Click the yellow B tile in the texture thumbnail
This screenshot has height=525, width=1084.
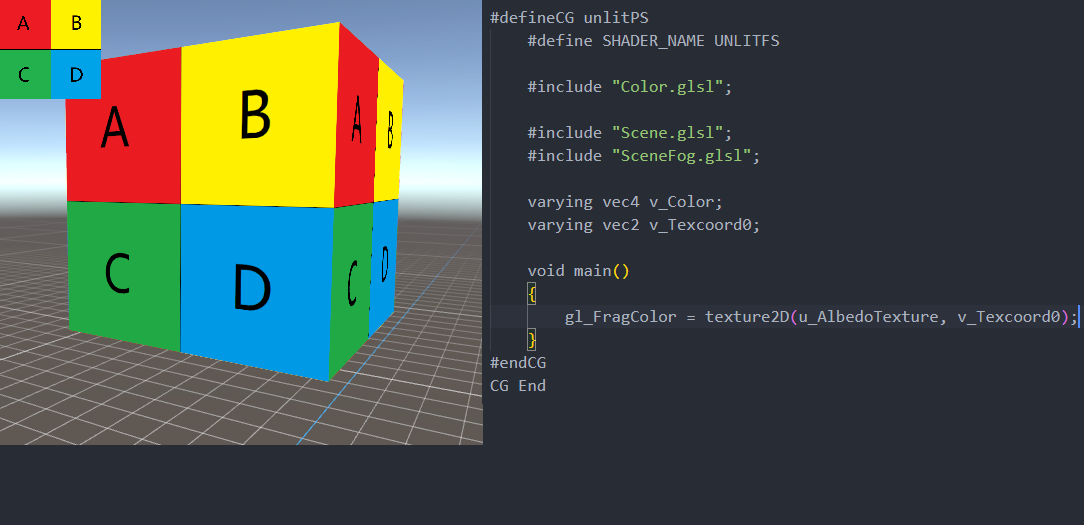click(76, 25)
